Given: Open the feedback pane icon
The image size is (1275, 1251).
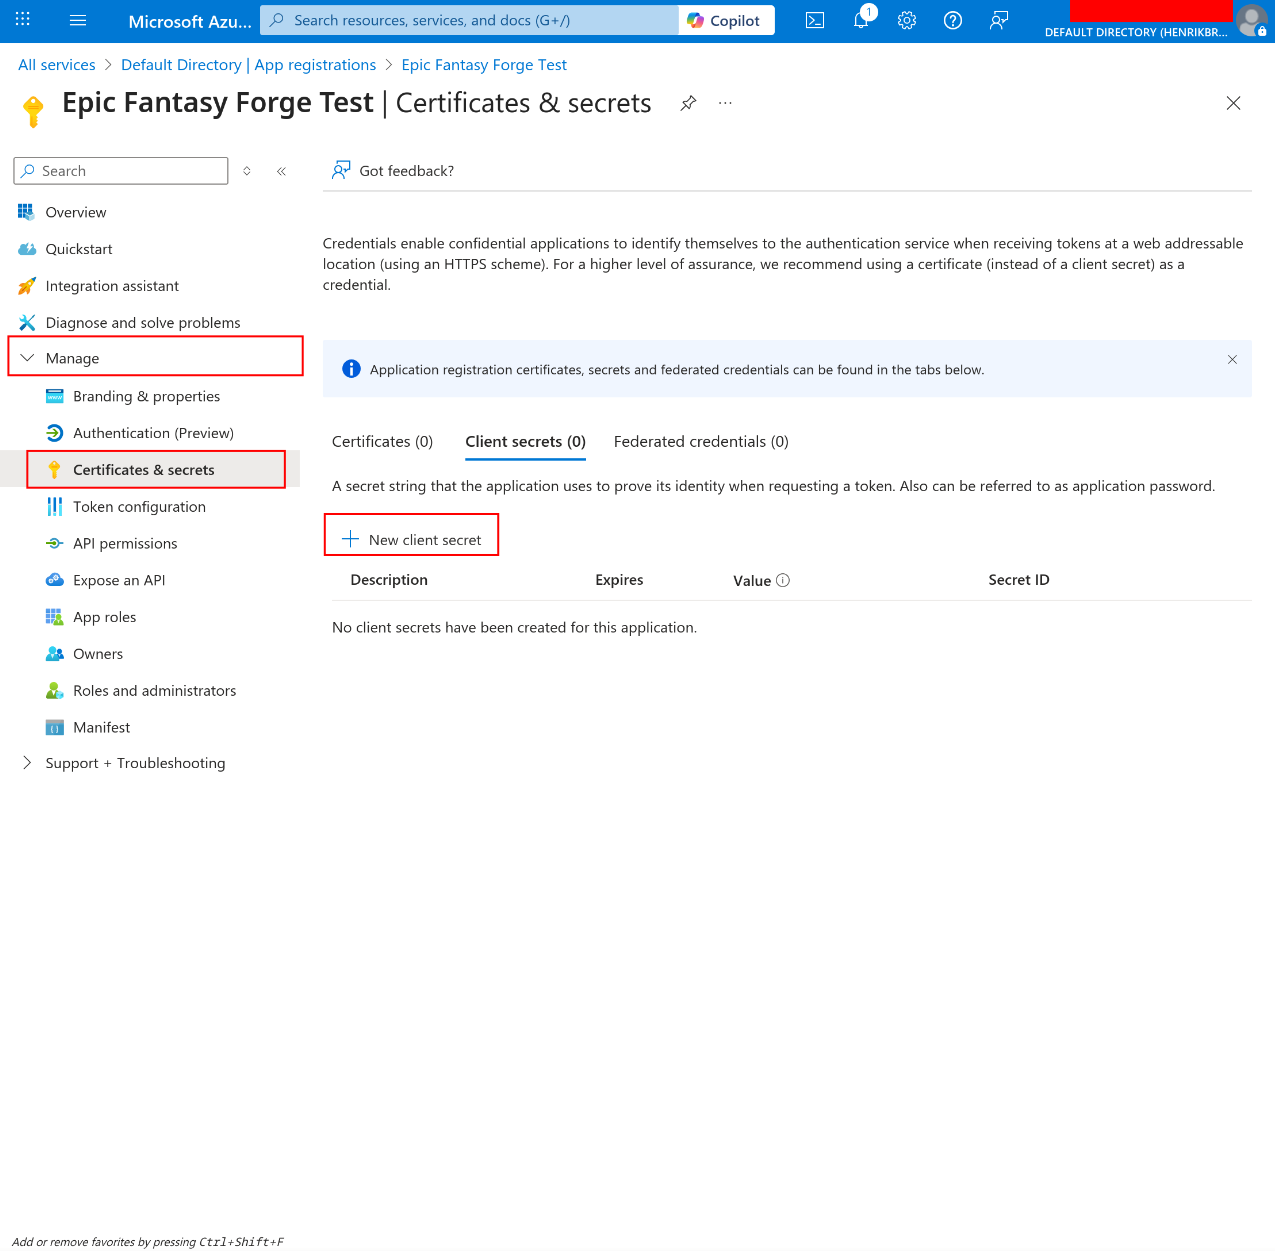Looking at the screenshot, I should [998, 20].
